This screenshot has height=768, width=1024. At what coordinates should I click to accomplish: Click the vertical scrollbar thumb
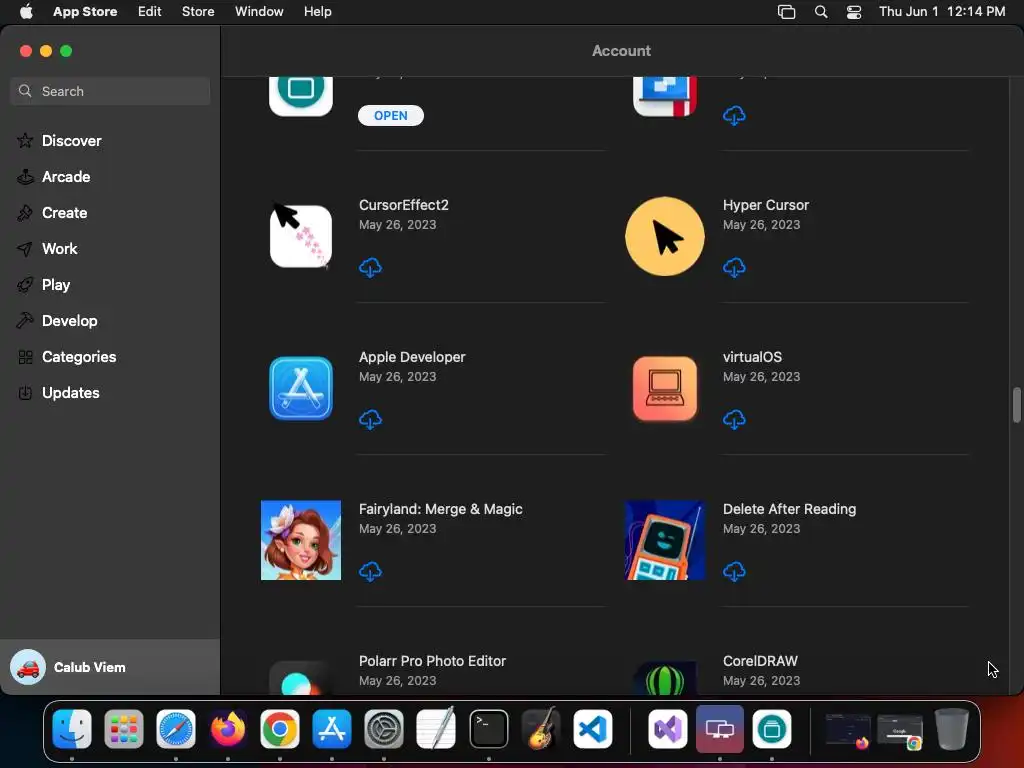click(x=1016, y=406)
